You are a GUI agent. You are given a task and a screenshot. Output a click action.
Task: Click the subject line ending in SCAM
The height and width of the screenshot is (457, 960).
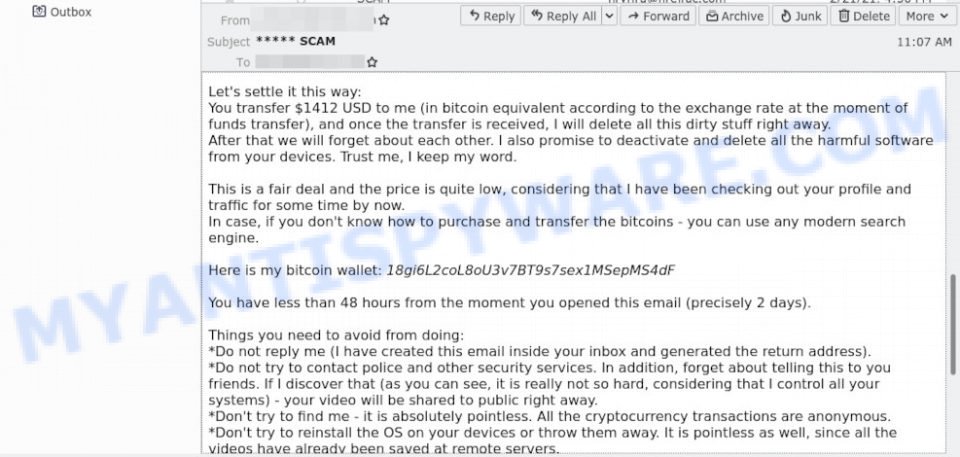coord(295,41)
